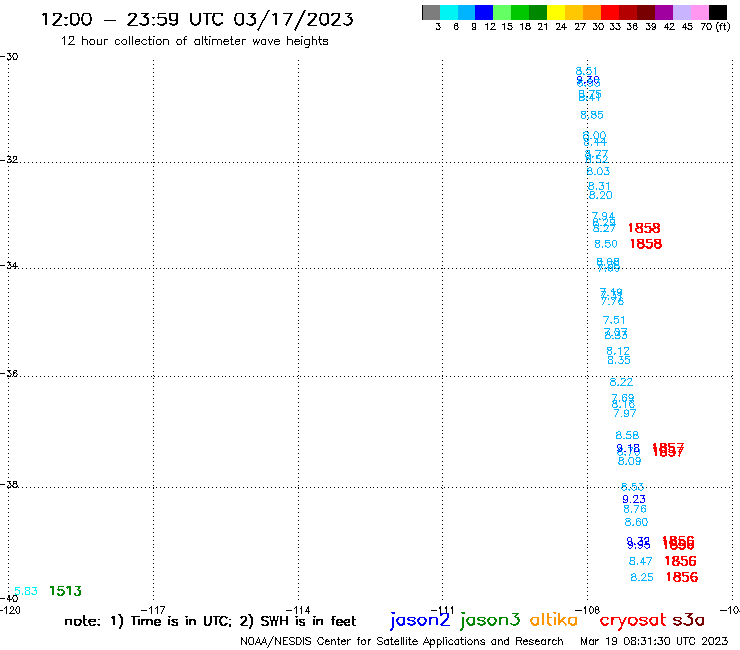Select the altika satellite legend label
740x650 pixels.
[x=554, y=619]
